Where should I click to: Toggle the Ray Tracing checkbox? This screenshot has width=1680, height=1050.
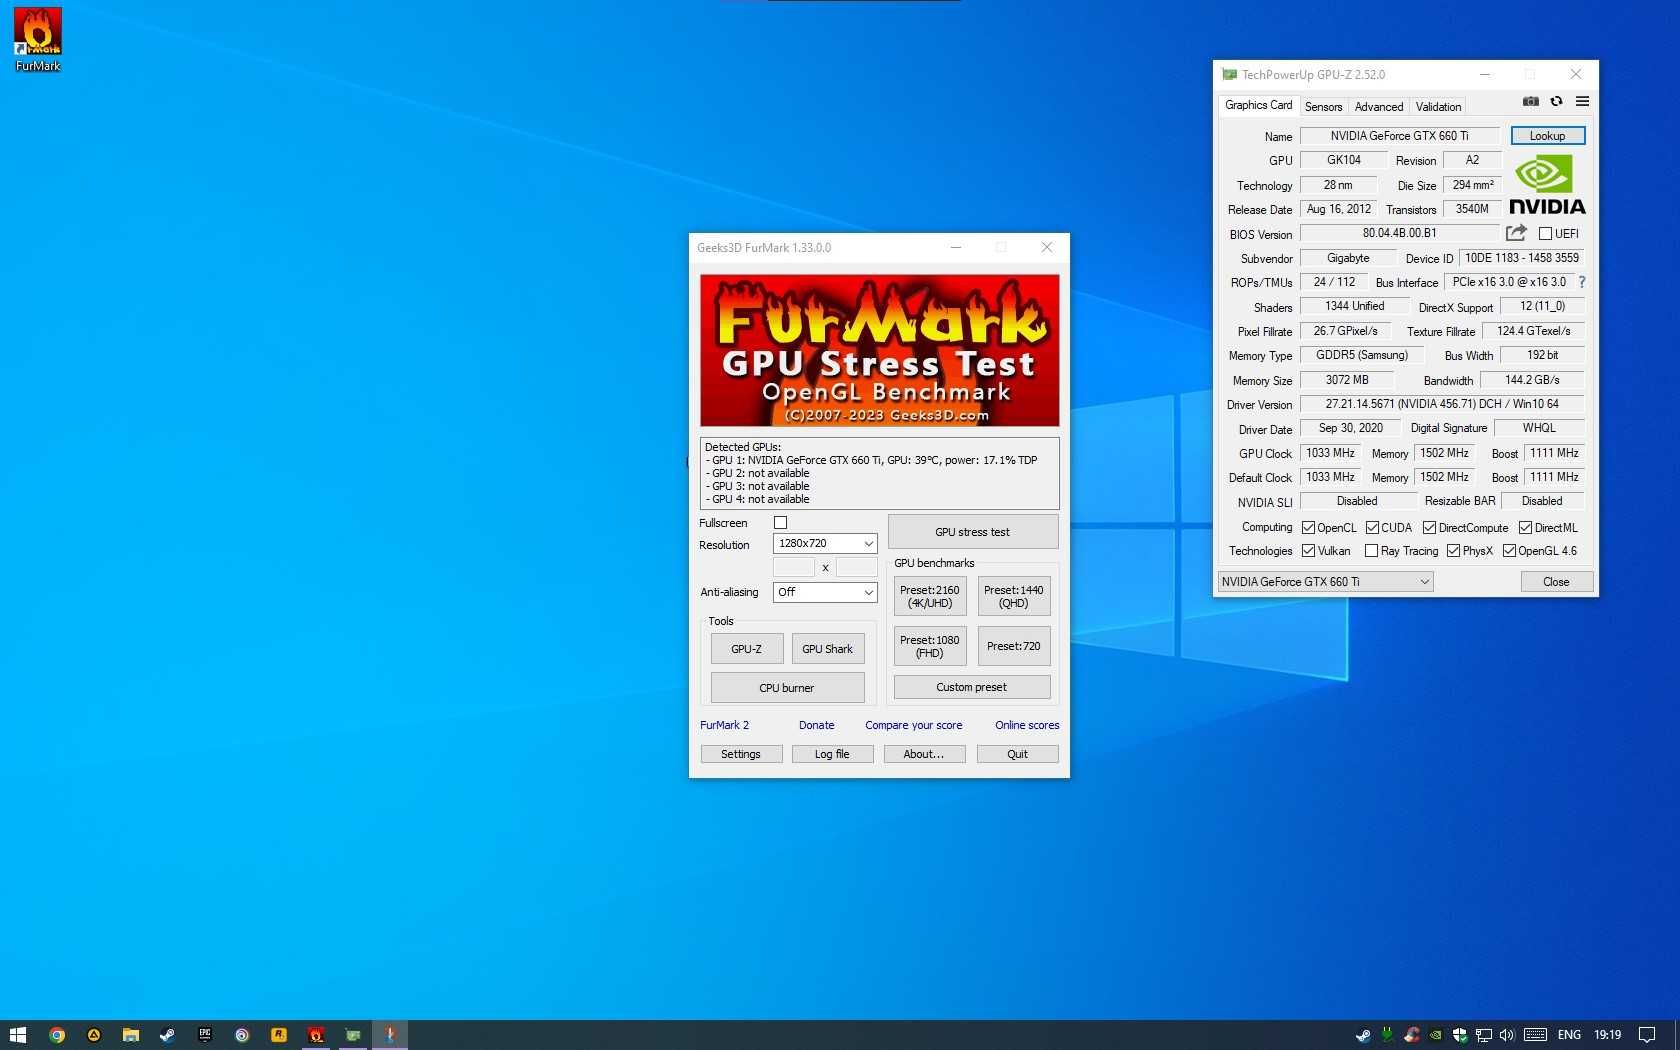(x=1371, y=551)
